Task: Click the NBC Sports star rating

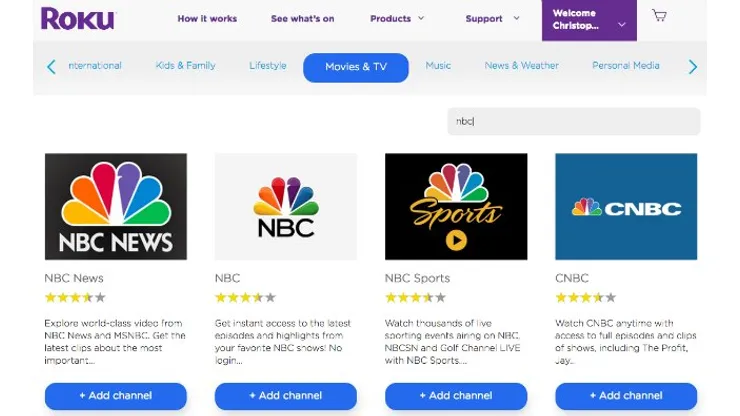Action: (x=415, y=298)
